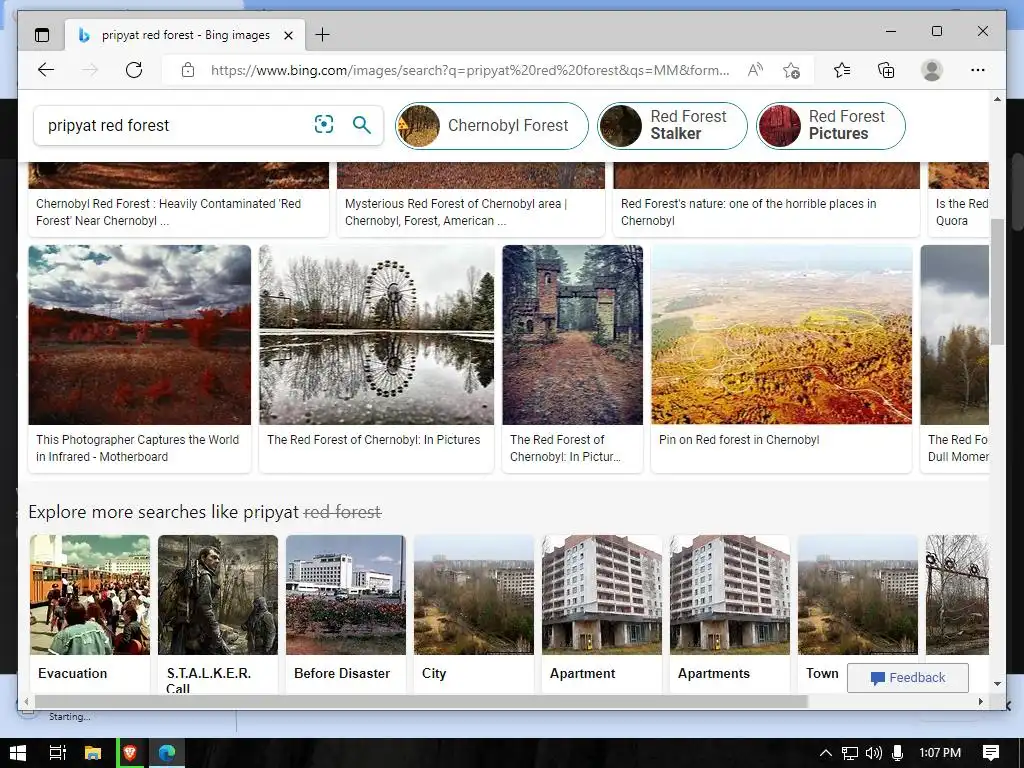The height and width of the screenshot is (768, 1024).
Task: Open the aerial Red forest pin image
Action: pyautogui.click(x=782, y=334)
